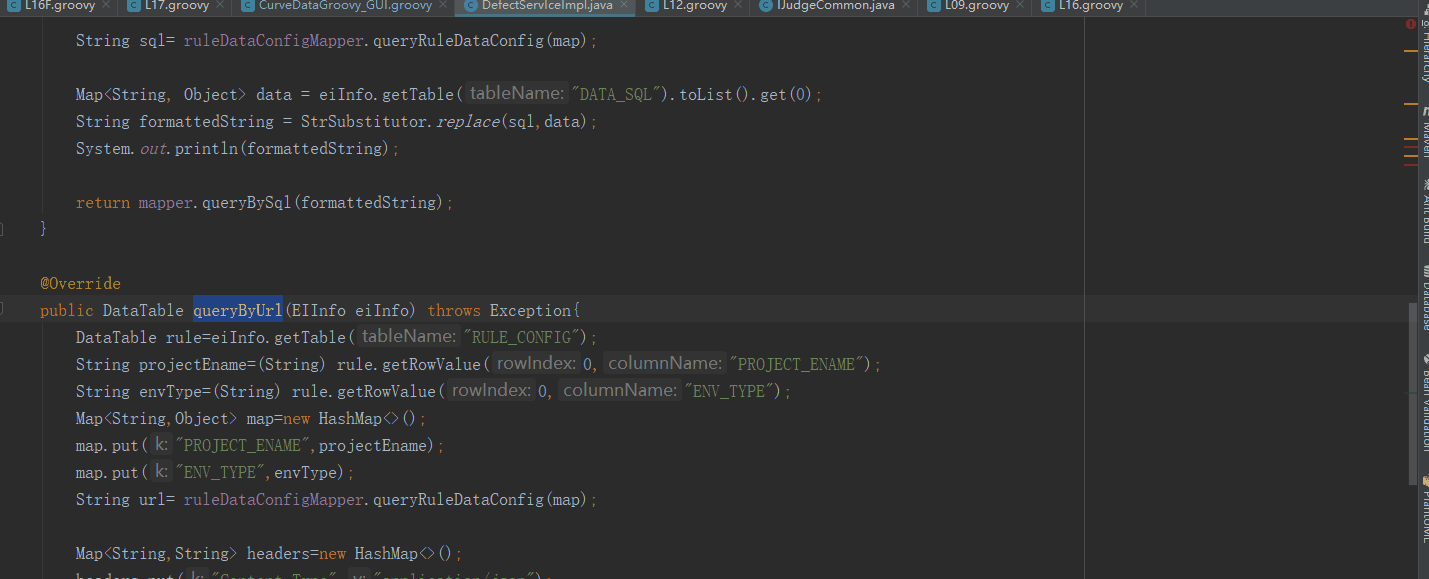Click the CurveDataGroovy_GUI.groovy file icon

pyautogui.click(x=248, y=6)
